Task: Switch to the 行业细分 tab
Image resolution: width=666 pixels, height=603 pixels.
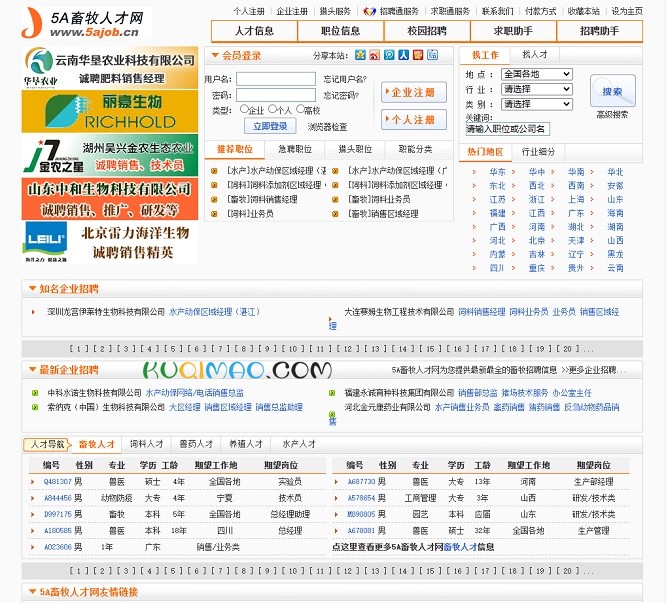Action: (538, 152)
